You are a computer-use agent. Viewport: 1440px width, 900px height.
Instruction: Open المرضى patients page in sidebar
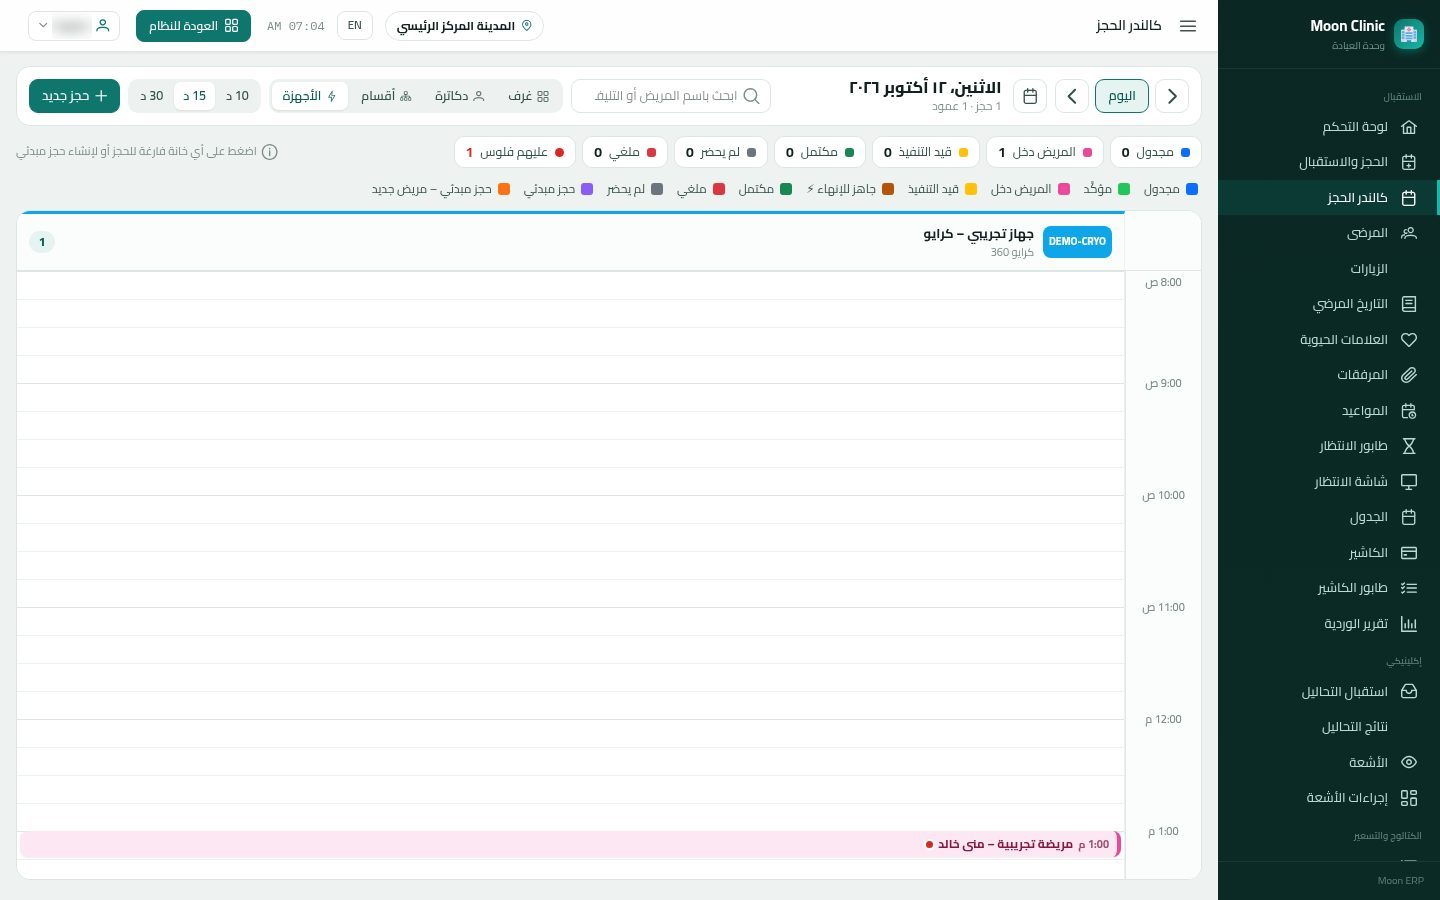pos(1328,233)
